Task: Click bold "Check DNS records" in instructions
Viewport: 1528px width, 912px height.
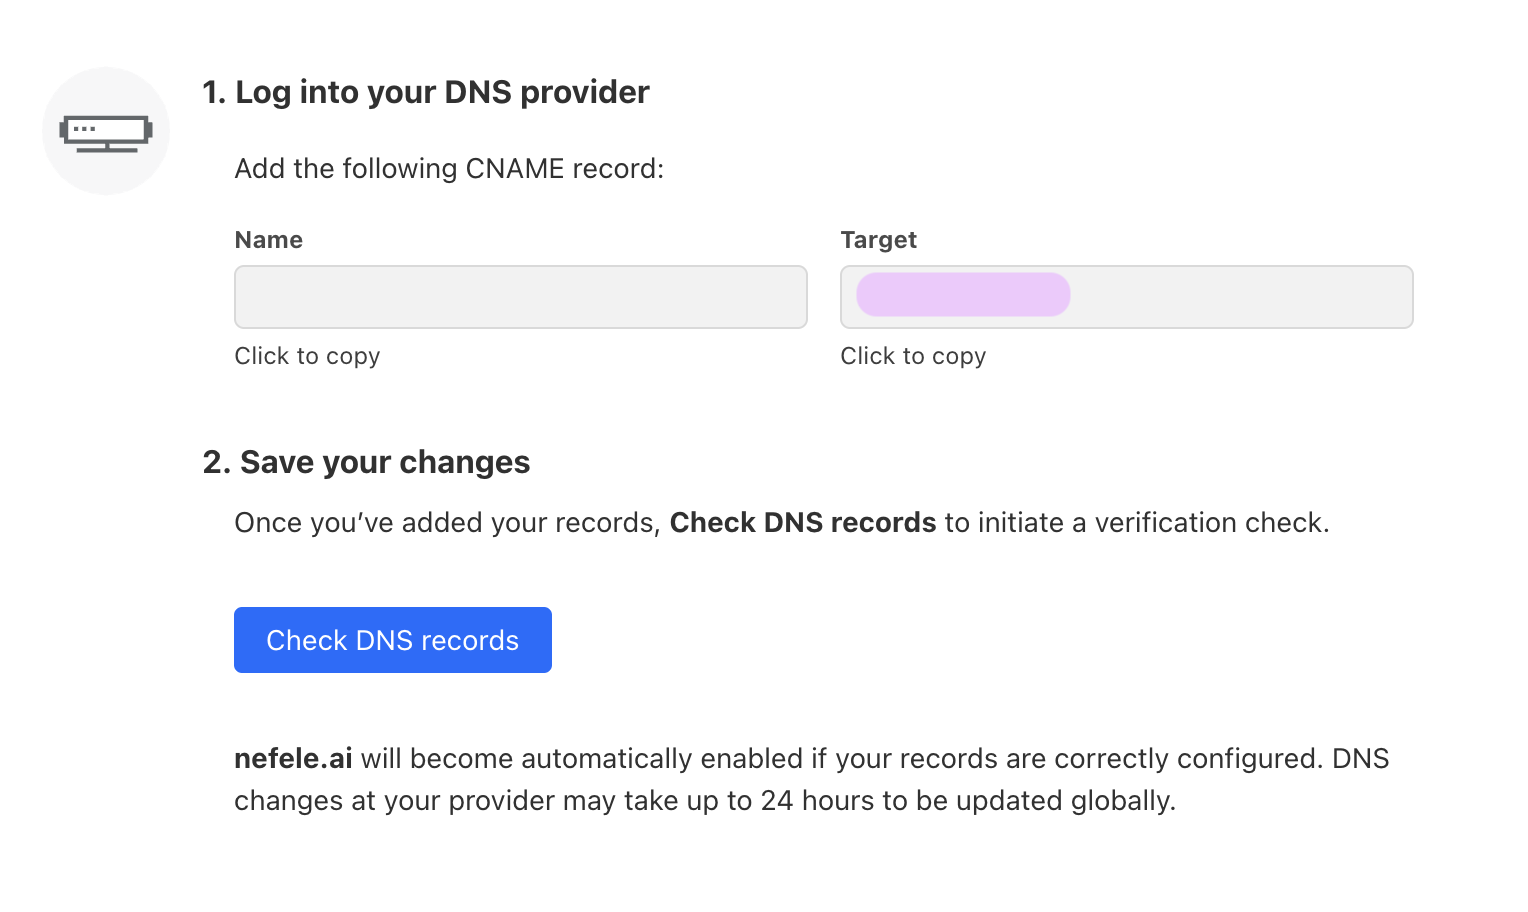Action: (x=802, y=523)
